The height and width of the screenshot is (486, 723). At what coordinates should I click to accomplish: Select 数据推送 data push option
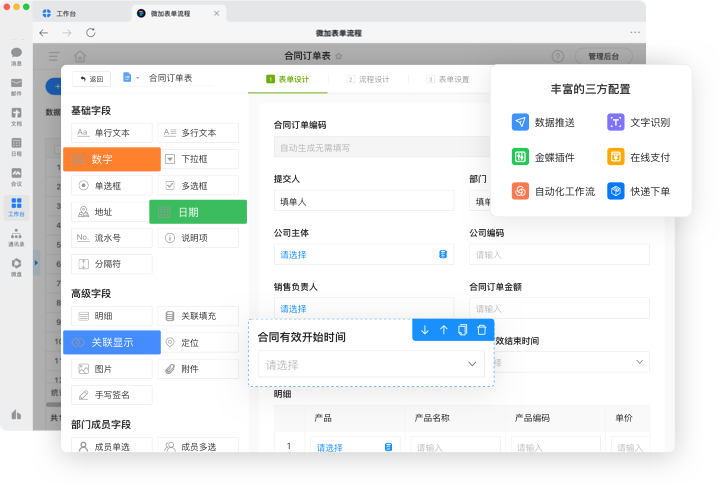click(543, 122)
